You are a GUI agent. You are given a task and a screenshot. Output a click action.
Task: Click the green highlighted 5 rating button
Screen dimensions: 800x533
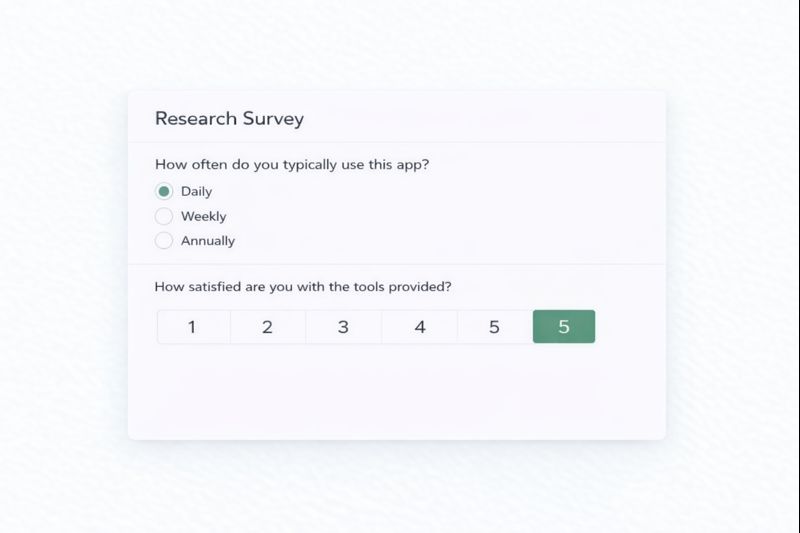point(564,327)
